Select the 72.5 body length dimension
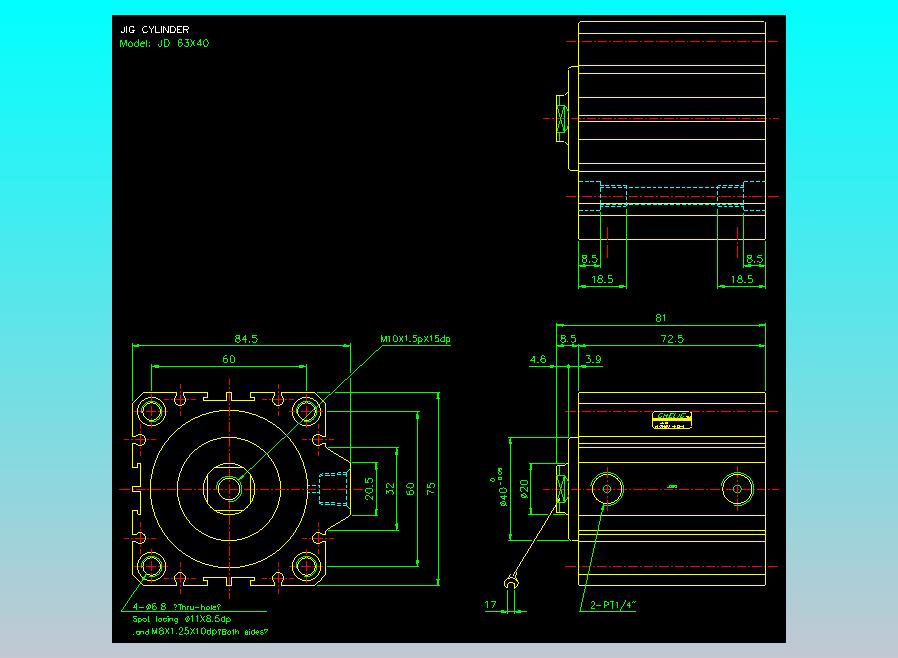 (672, 339)
